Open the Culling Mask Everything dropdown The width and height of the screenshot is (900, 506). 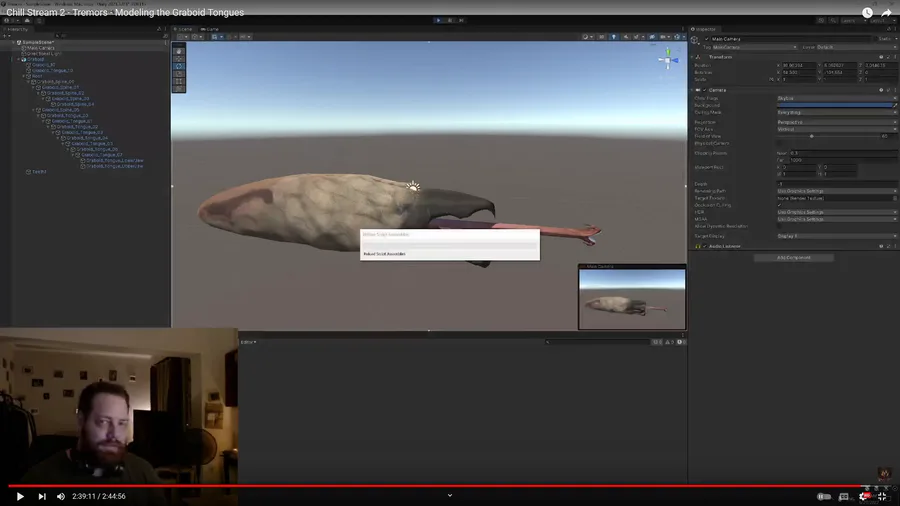[x=836, y=112]
